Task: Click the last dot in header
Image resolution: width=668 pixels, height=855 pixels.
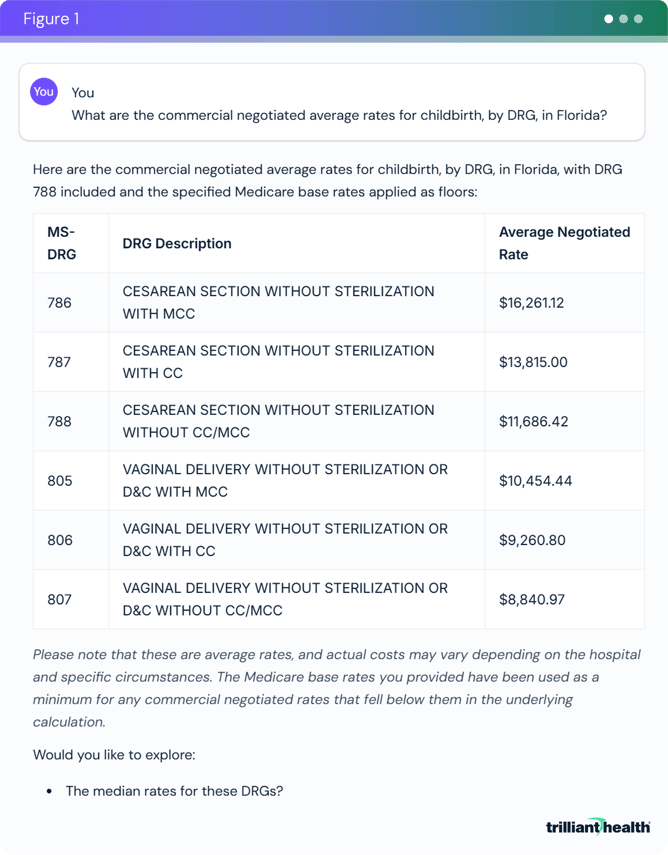Action: coord(638,19)
